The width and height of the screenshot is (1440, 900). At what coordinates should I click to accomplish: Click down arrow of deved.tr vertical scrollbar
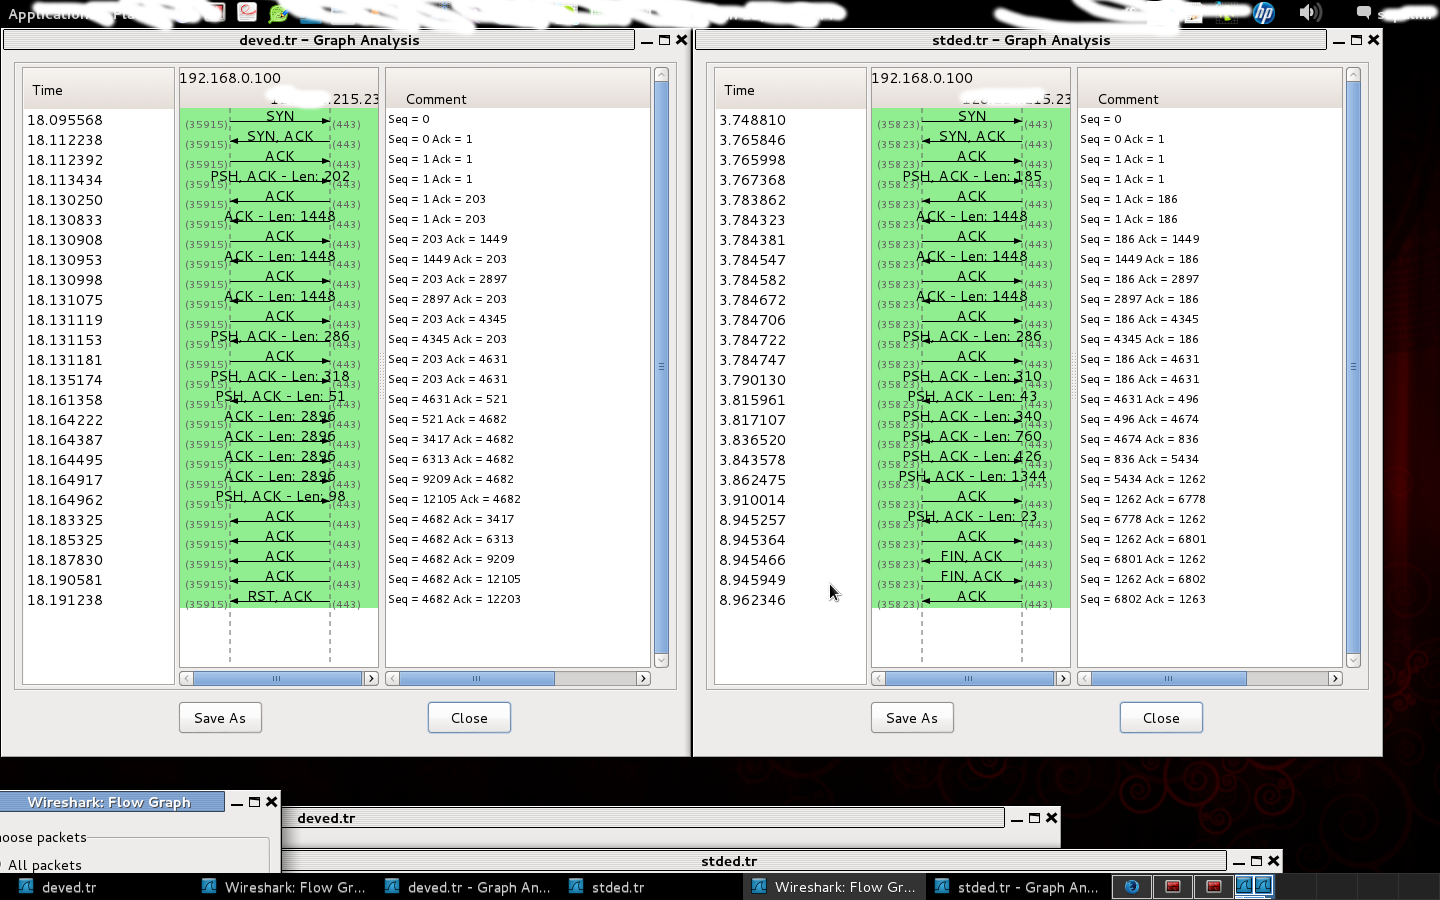(x=661, y=660)
